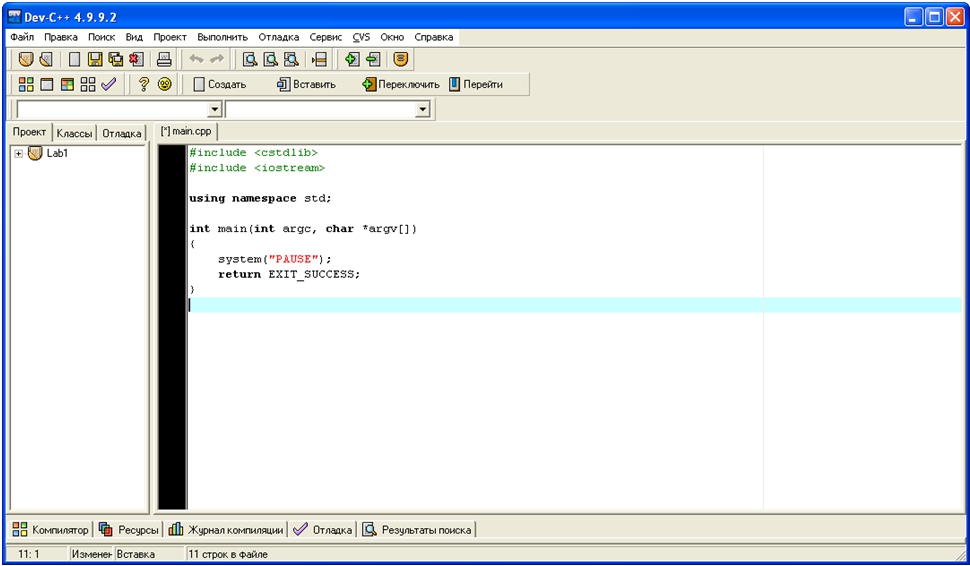The image size is (970, 566).
Task: Save the file with the floppy disk icon
Action: coord(95,59)
